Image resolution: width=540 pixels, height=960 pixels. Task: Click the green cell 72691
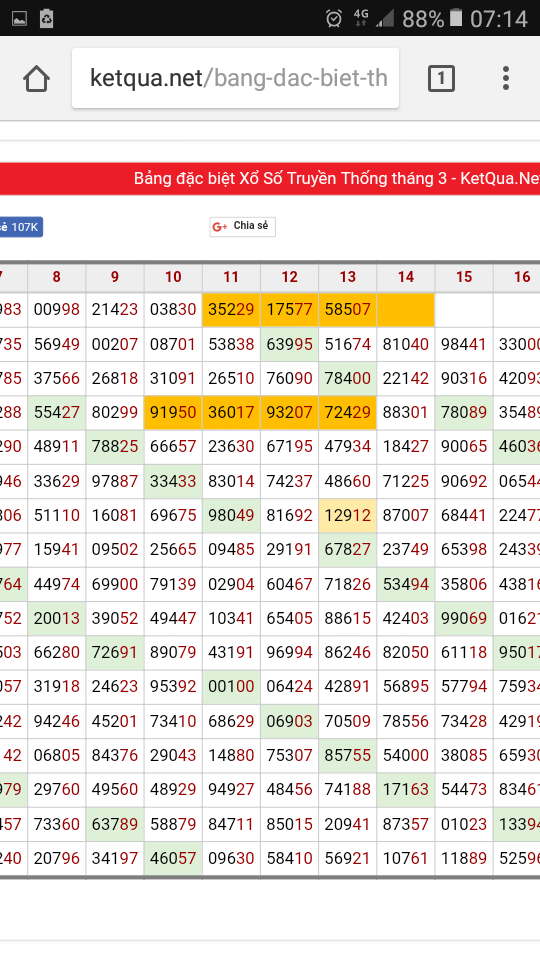pyautogui.click(x=114, y=653)
